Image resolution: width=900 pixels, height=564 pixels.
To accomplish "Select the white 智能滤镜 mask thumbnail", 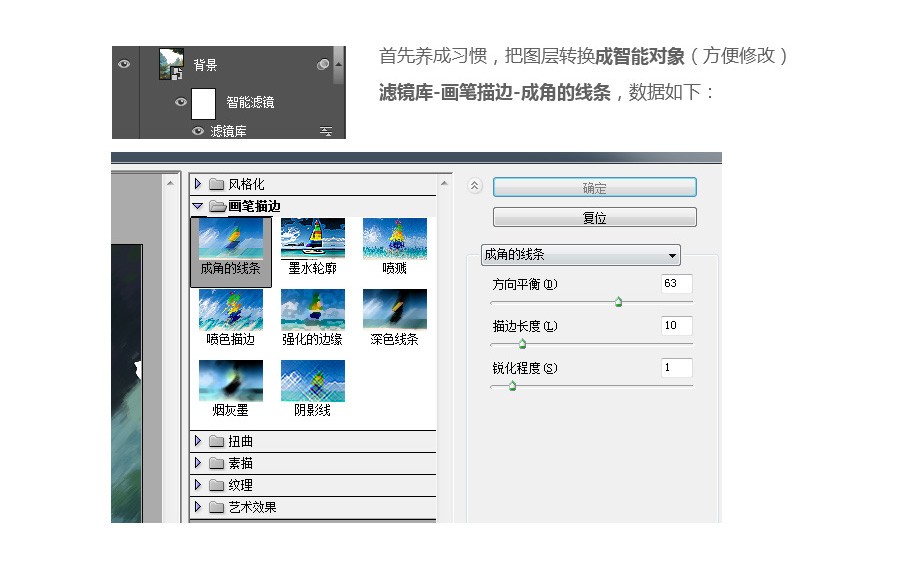I will click(203, 103).
